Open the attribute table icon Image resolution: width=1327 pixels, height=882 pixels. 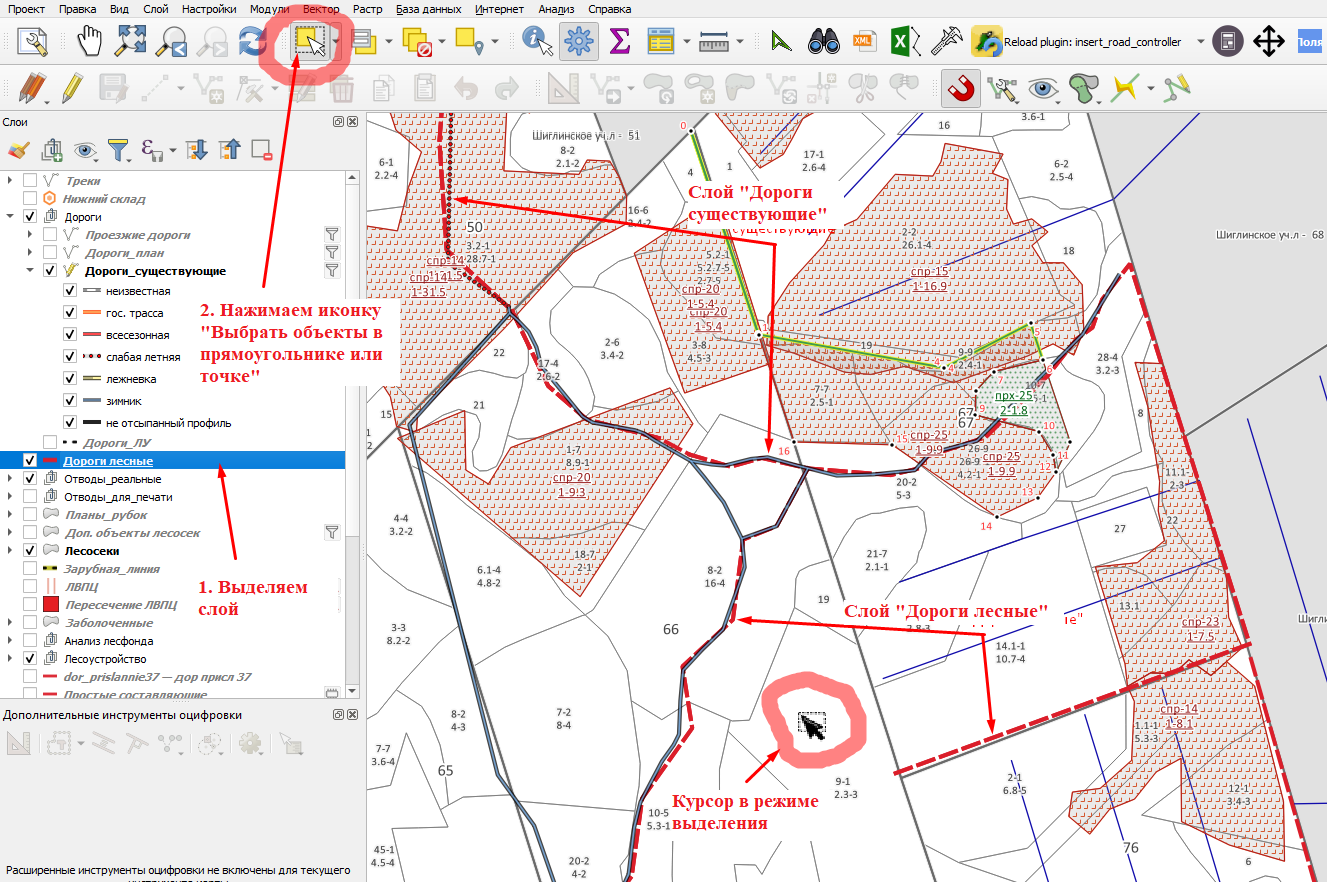[661, 42]
